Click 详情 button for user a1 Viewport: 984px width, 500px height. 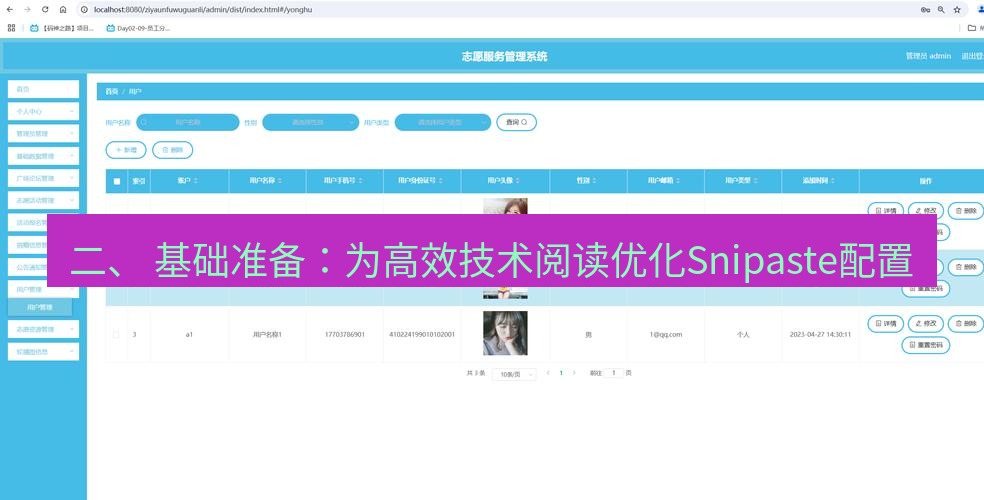pyautogui.click(x=885, y=324)
